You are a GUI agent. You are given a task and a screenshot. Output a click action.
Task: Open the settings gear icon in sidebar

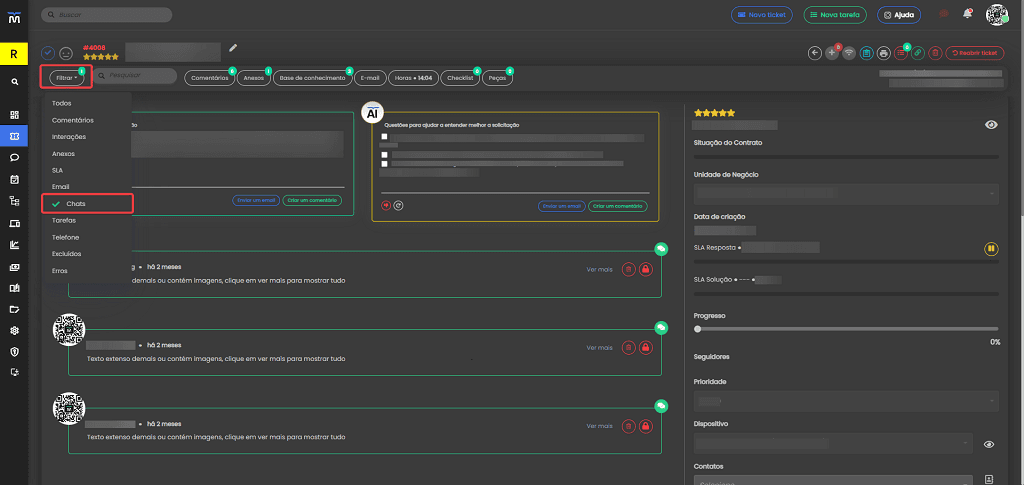click(x=14, y=330)
